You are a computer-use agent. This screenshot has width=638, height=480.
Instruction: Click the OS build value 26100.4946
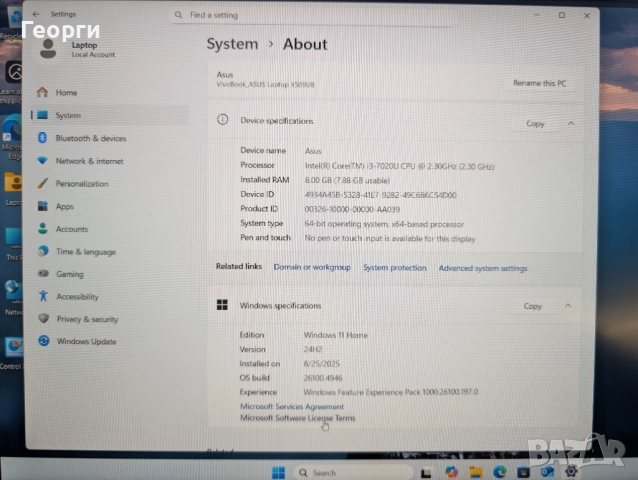(323, 378)
